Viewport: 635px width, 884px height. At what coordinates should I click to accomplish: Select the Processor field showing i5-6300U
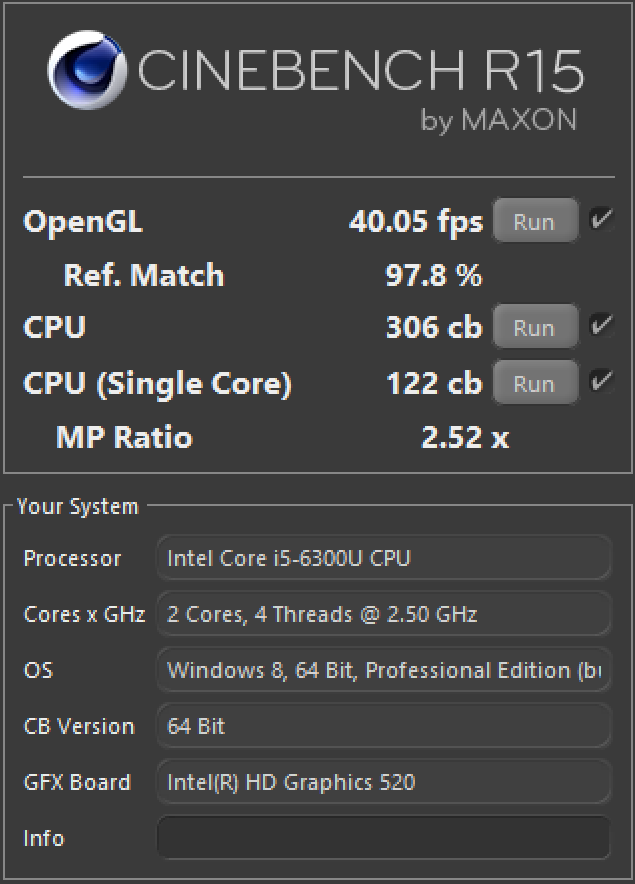[x=383, y=558]
